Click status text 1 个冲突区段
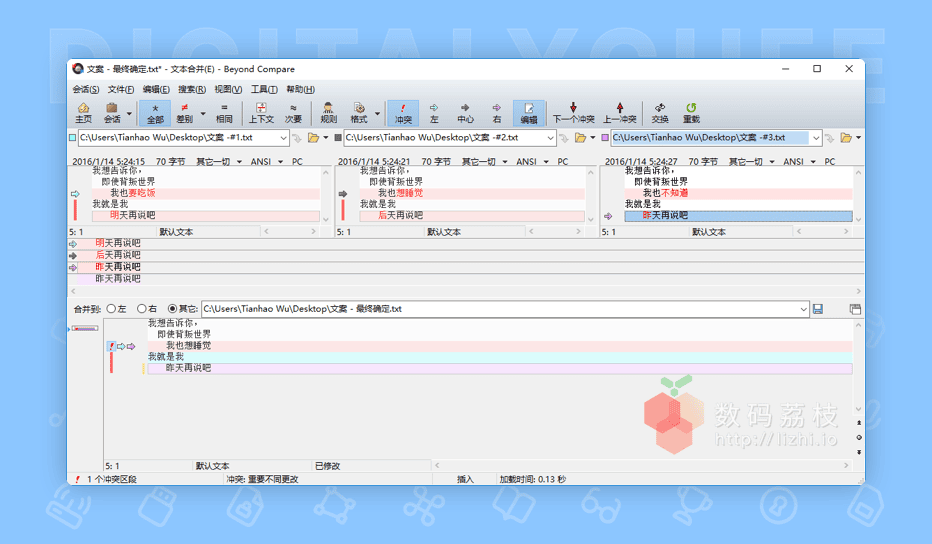Viewport: 932px width, 544px height. (112, 479)
